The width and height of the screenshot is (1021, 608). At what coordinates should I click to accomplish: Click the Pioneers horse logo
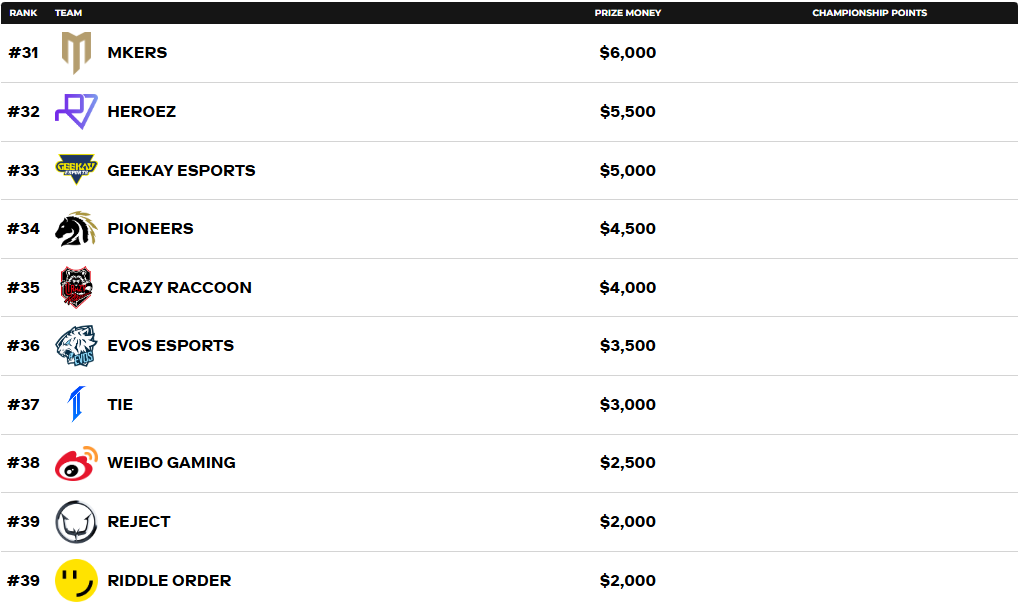76,229
